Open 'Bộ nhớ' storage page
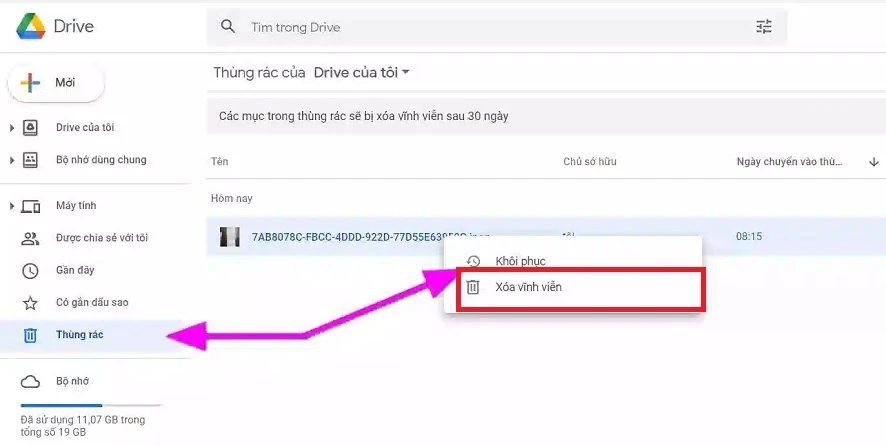The image size is (886, 446). (x=72, y=382)
